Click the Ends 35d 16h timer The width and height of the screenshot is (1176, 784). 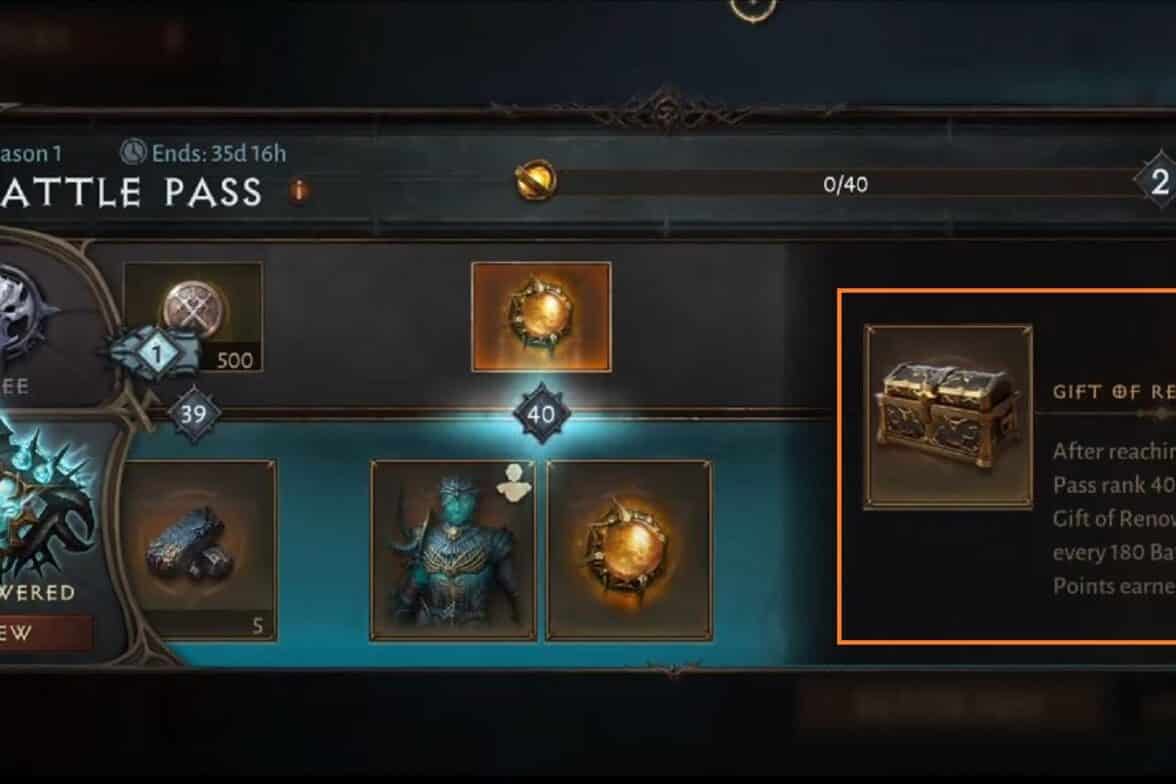coord(218,154)
